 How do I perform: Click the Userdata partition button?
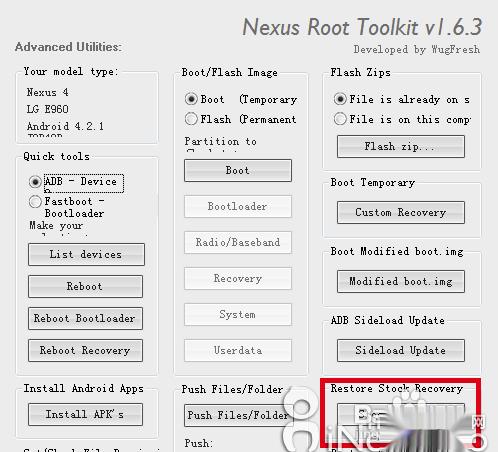click(238, 350)
